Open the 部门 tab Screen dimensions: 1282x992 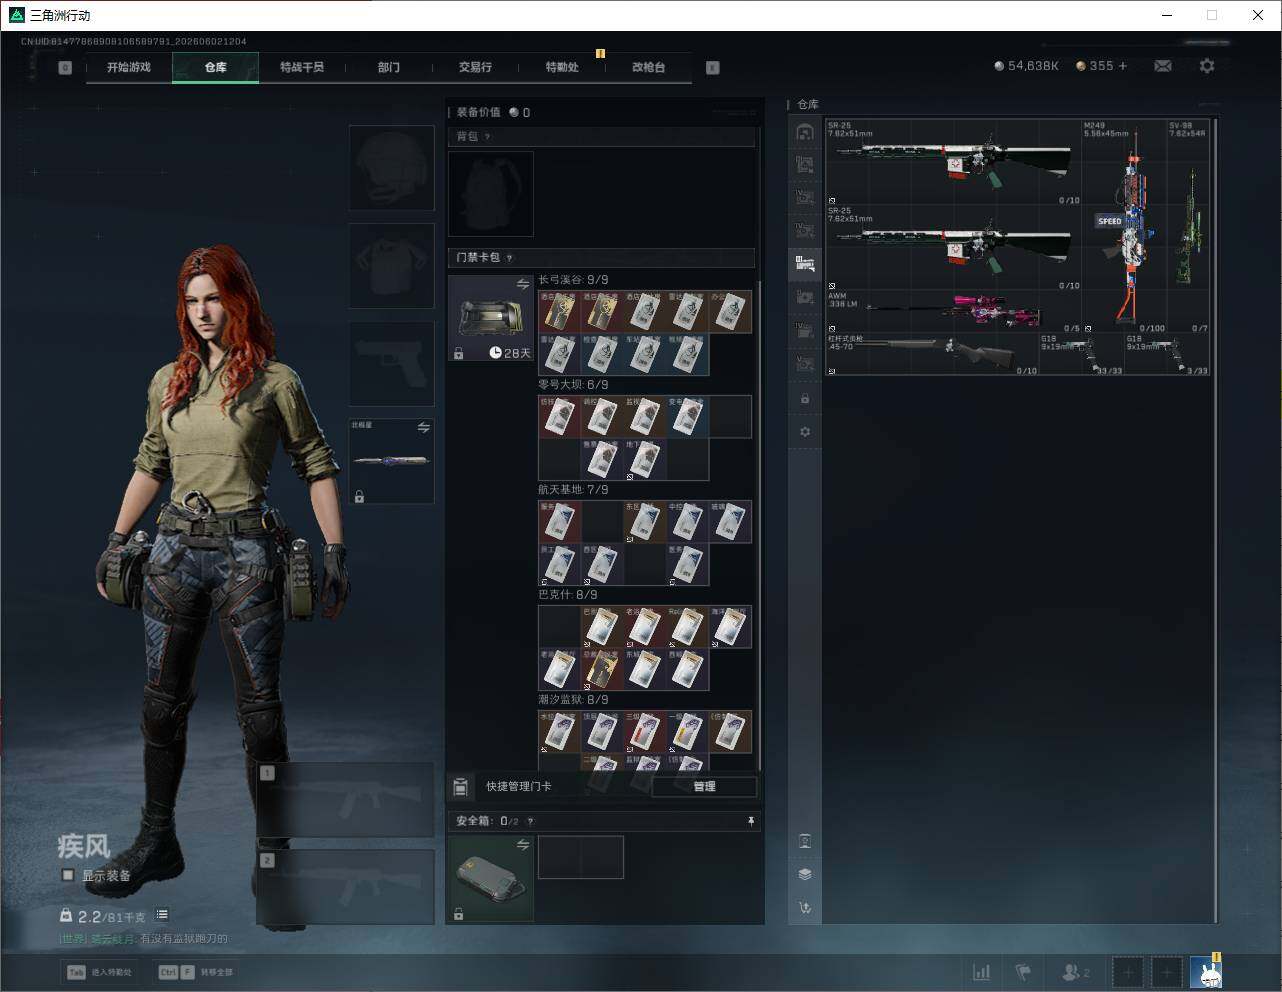pos(389,67)
